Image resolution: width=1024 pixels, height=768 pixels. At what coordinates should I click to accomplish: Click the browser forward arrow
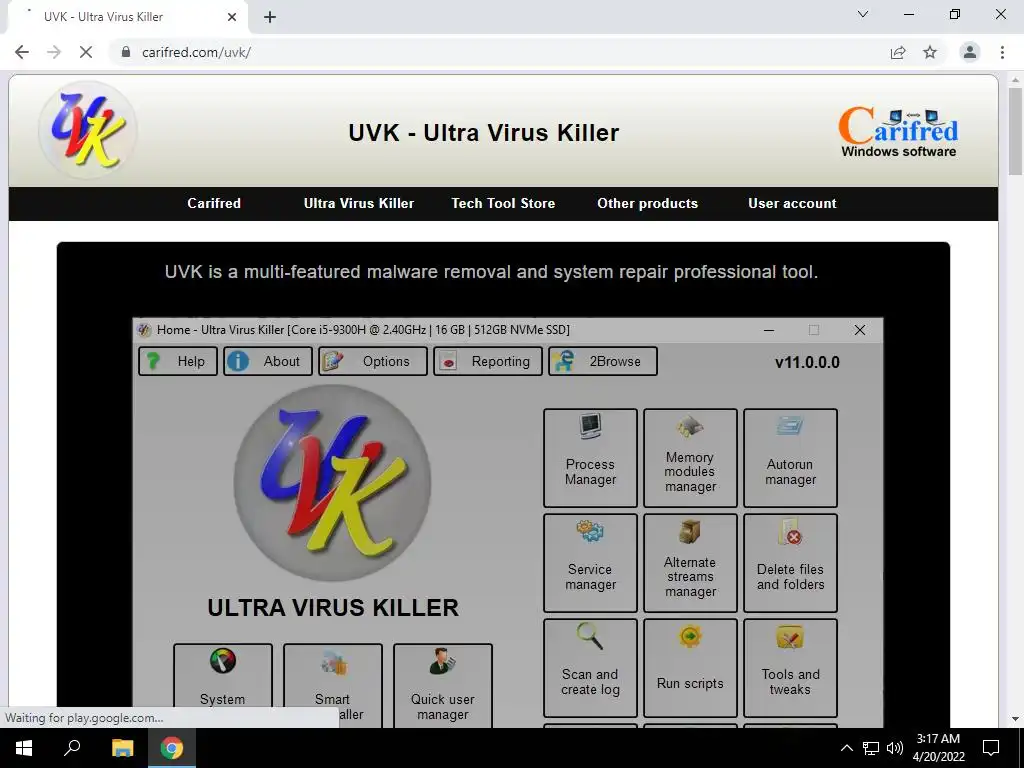pos(54,52)
